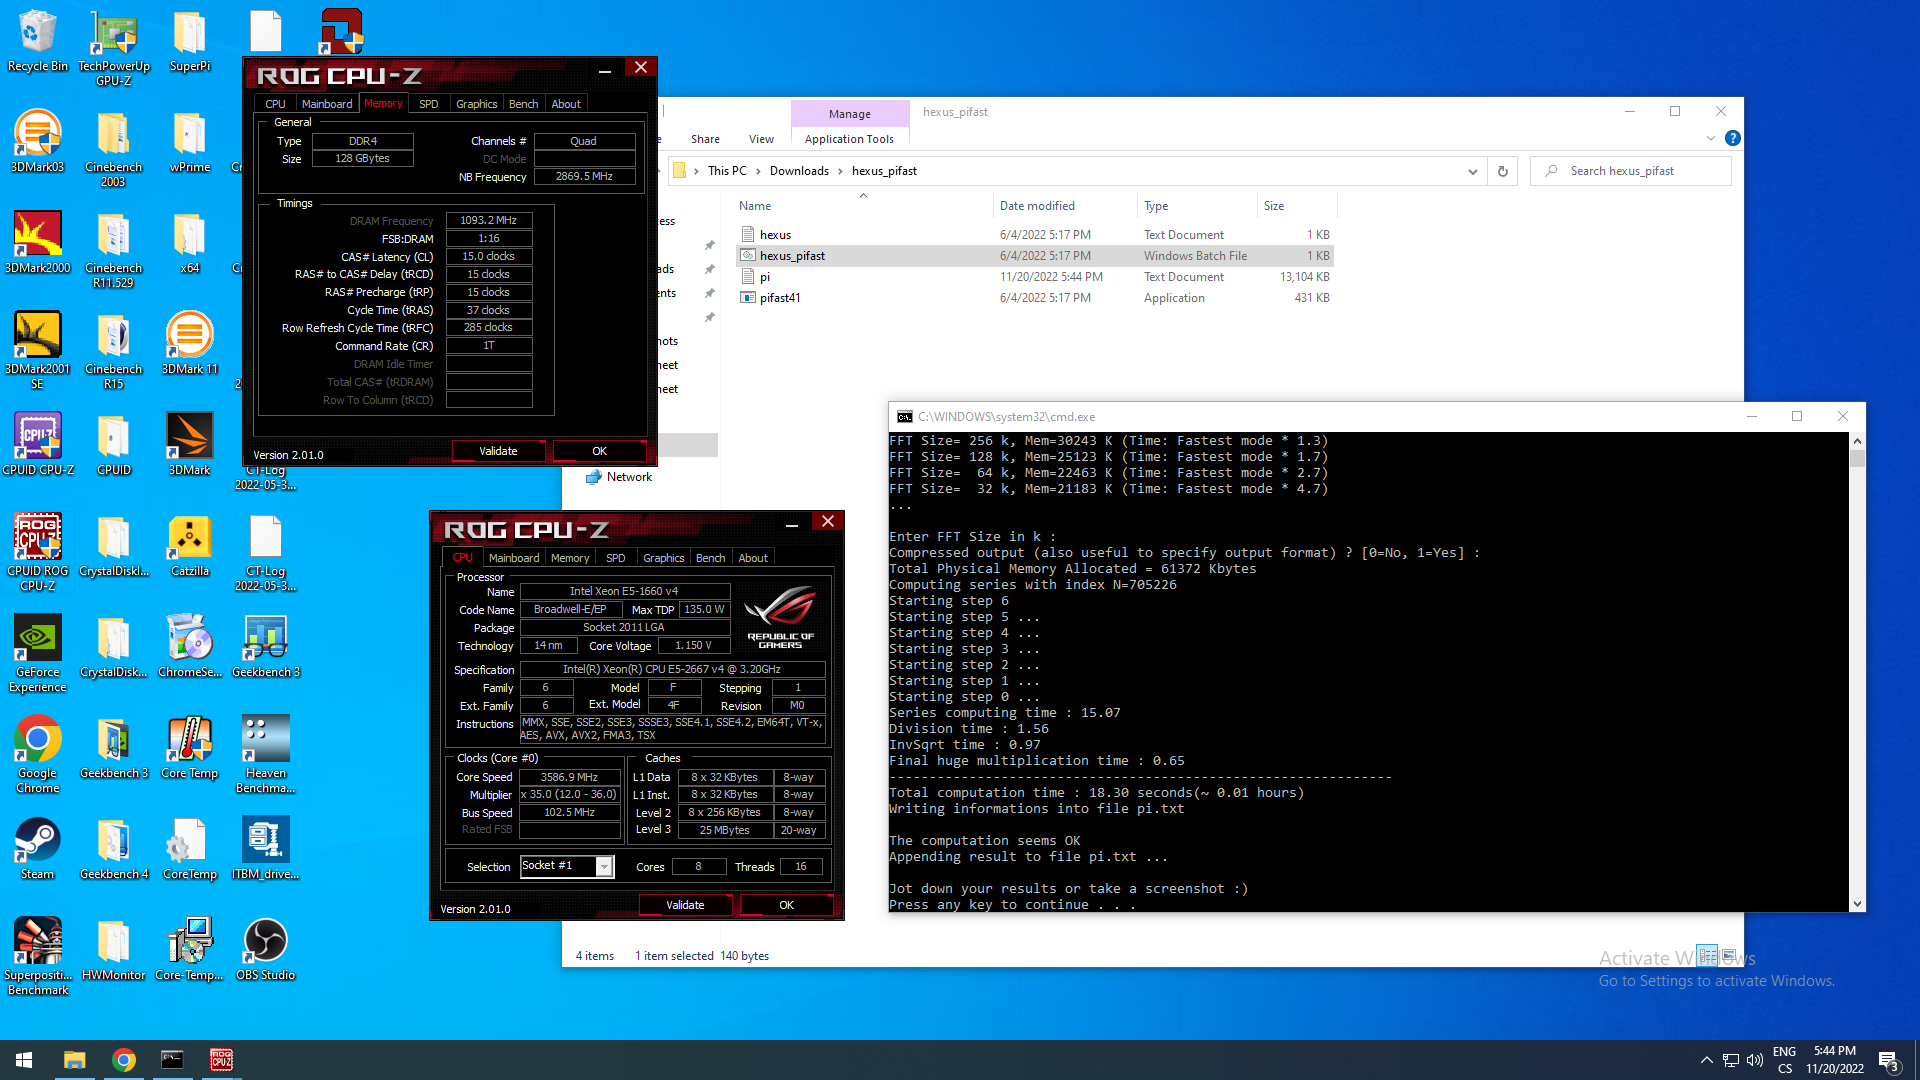Launch 3DMark2001 SE shortcut

(37, 351)
